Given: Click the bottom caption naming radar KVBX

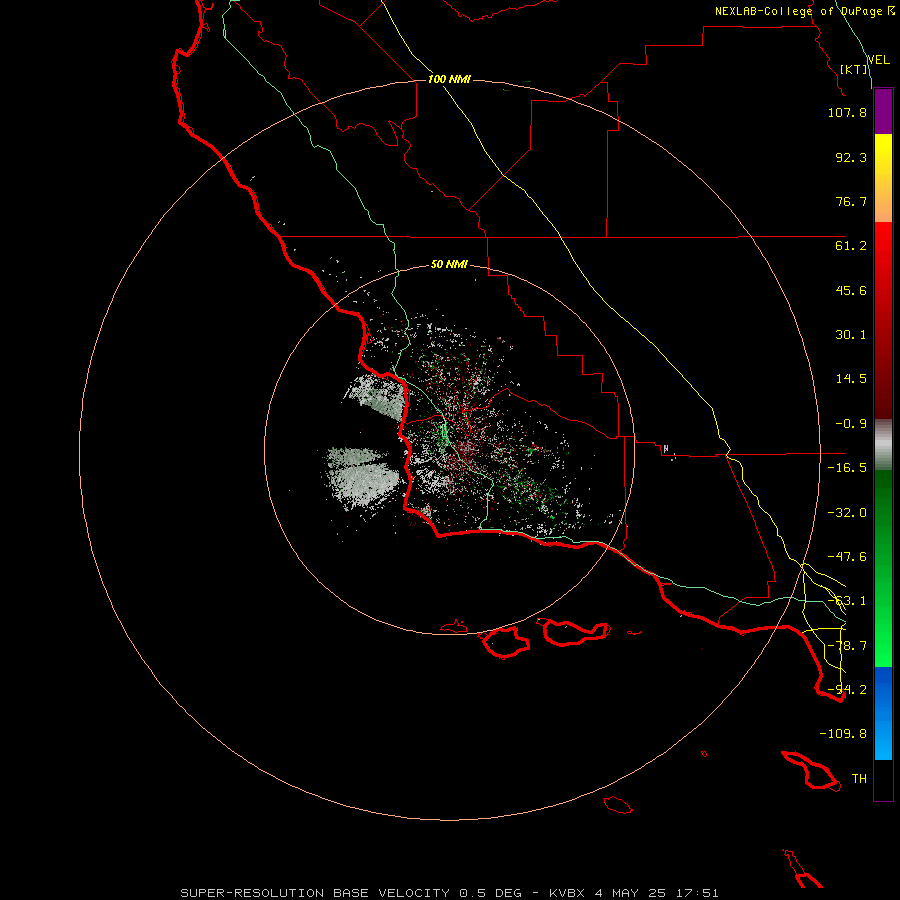Looking at the screenshot, I should tap(449, 893).
